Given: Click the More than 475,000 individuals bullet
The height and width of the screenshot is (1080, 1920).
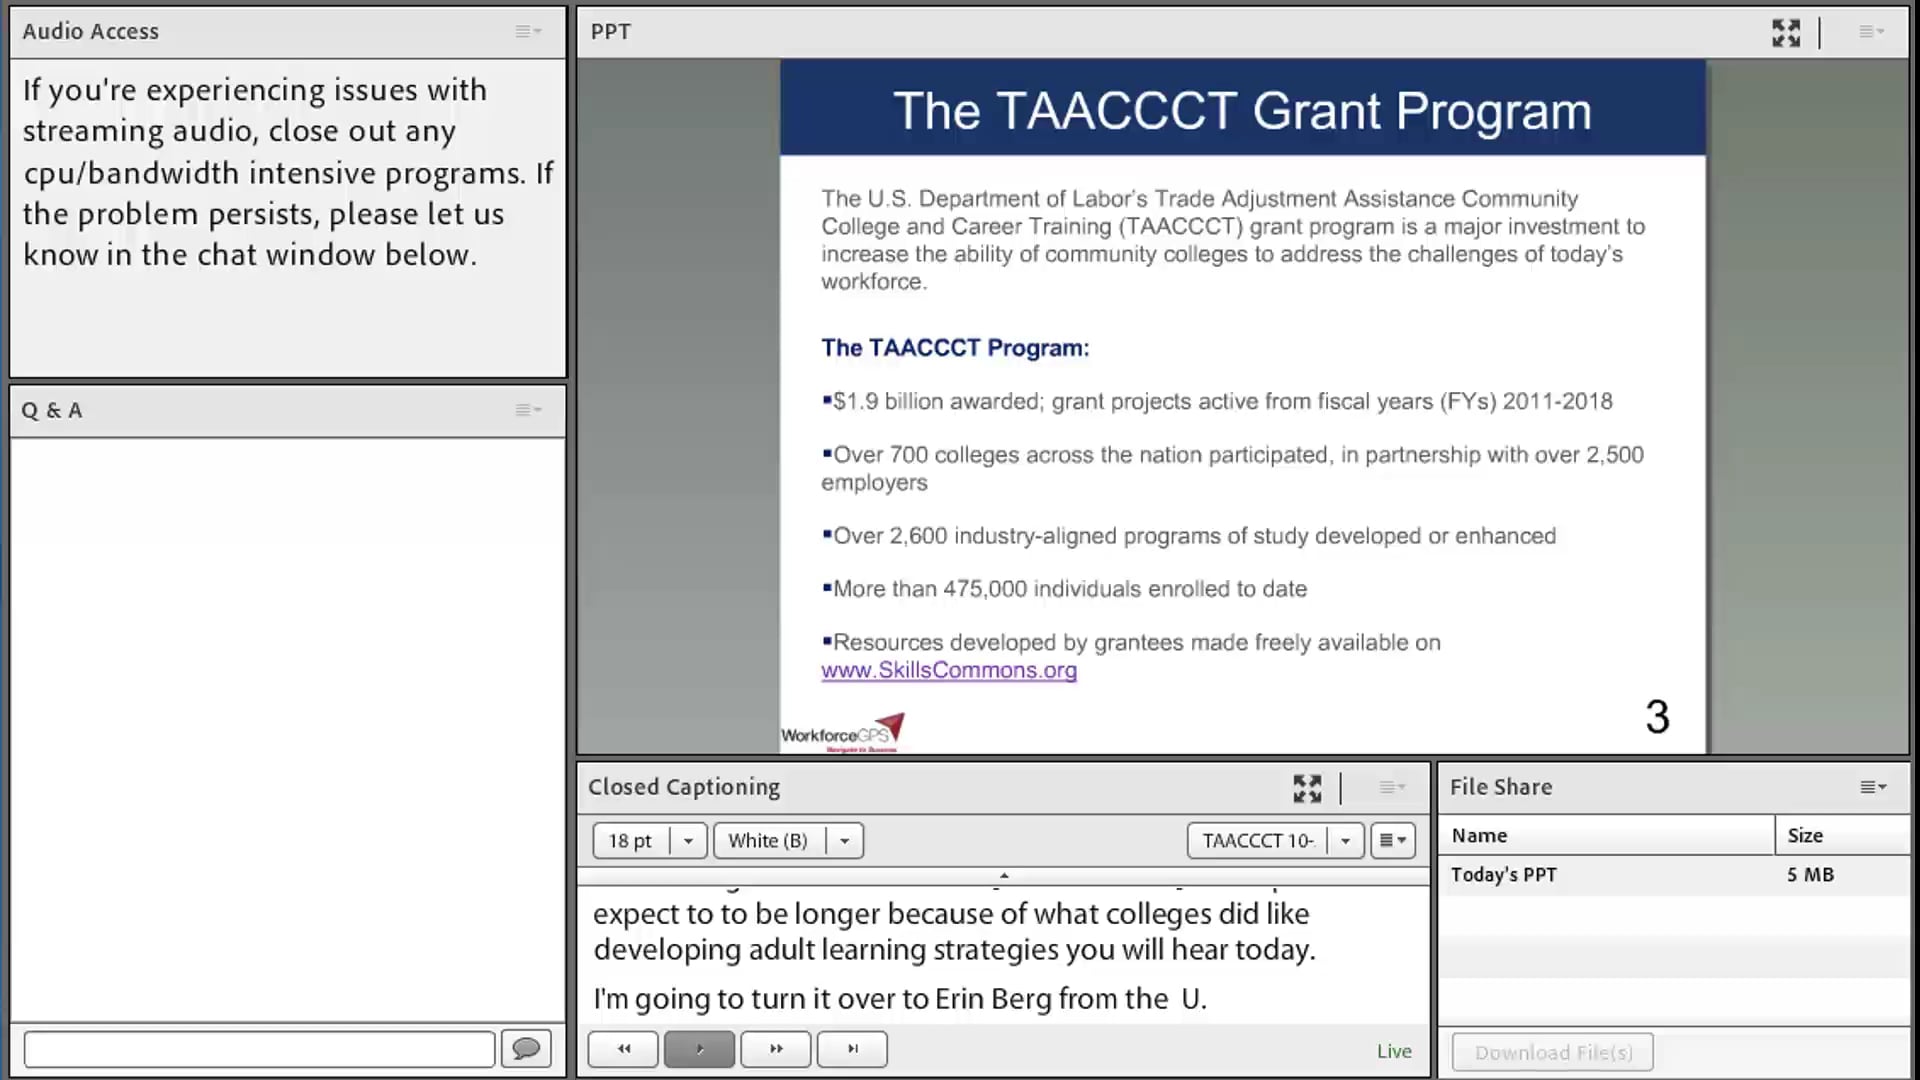Looking at the screenshot, I should [1064, 590].
